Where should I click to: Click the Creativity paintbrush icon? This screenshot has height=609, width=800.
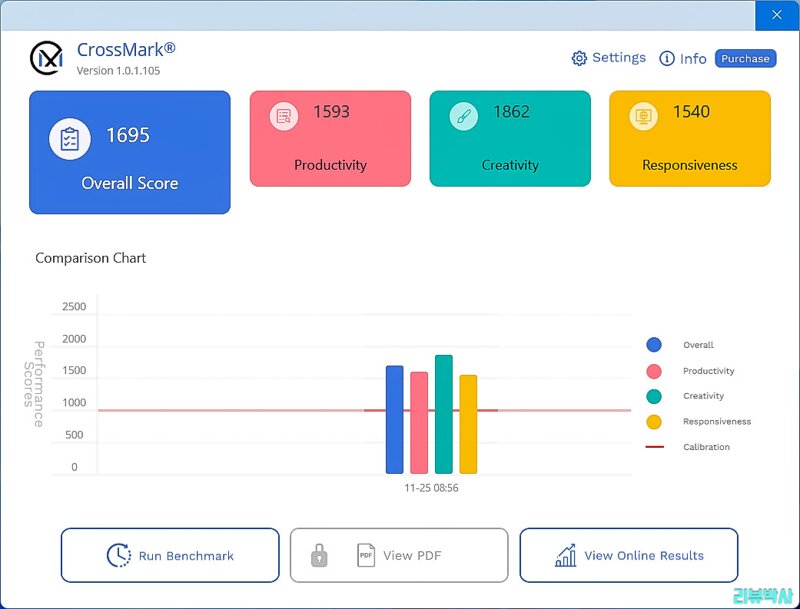464,116
